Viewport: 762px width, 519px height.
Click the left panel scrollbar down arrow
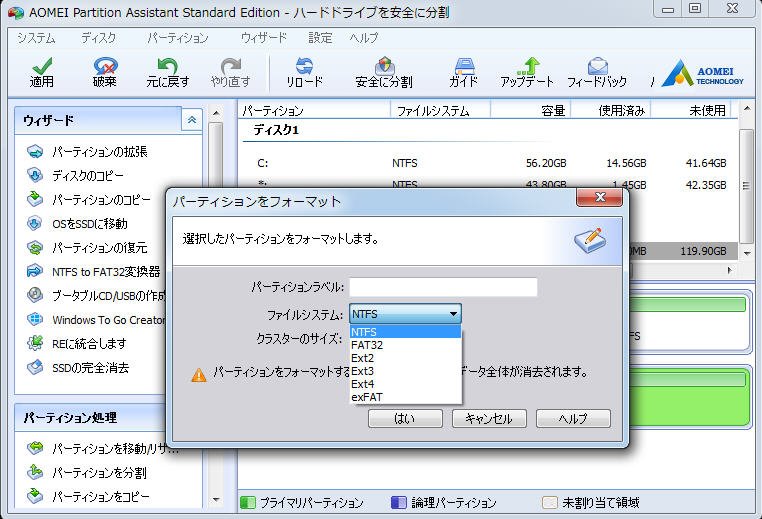tap(216, 500)
